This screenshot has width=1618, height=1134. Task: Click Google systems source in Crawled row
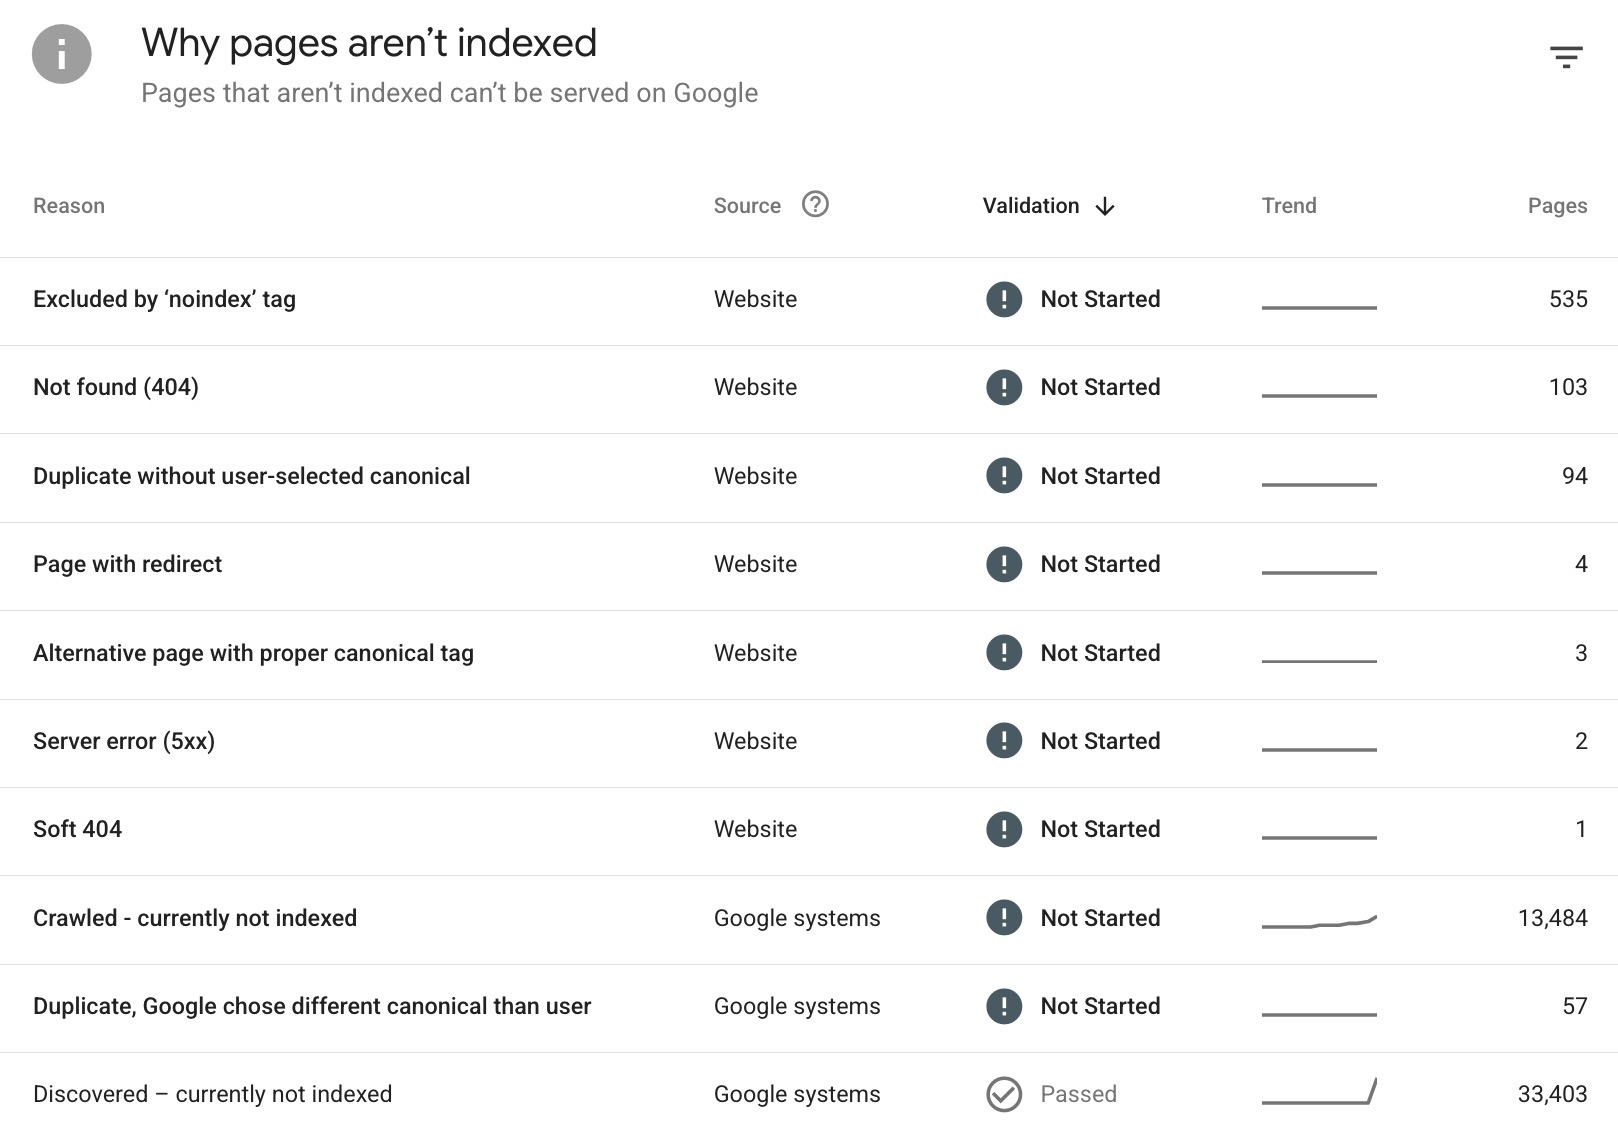pos(797,918)
